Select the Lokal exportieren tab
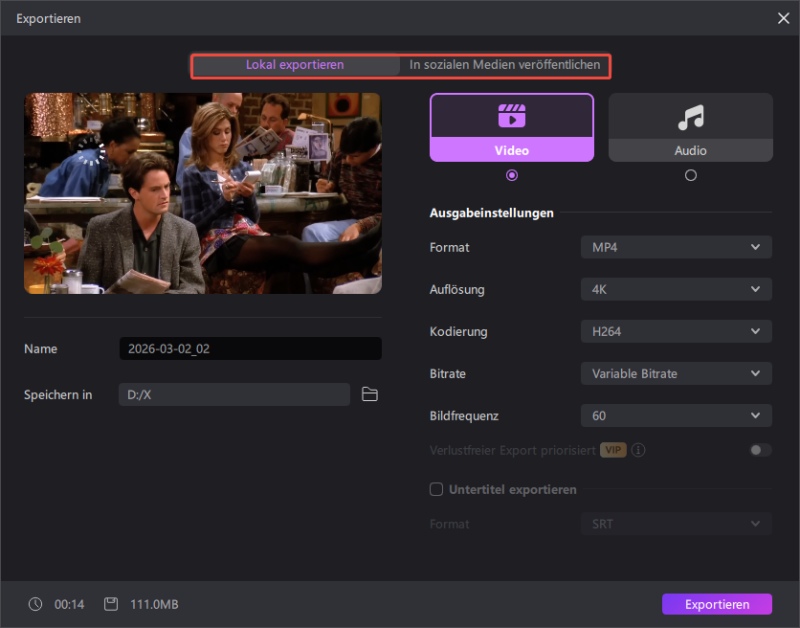The image size is (800, 628). coord(295,64)
